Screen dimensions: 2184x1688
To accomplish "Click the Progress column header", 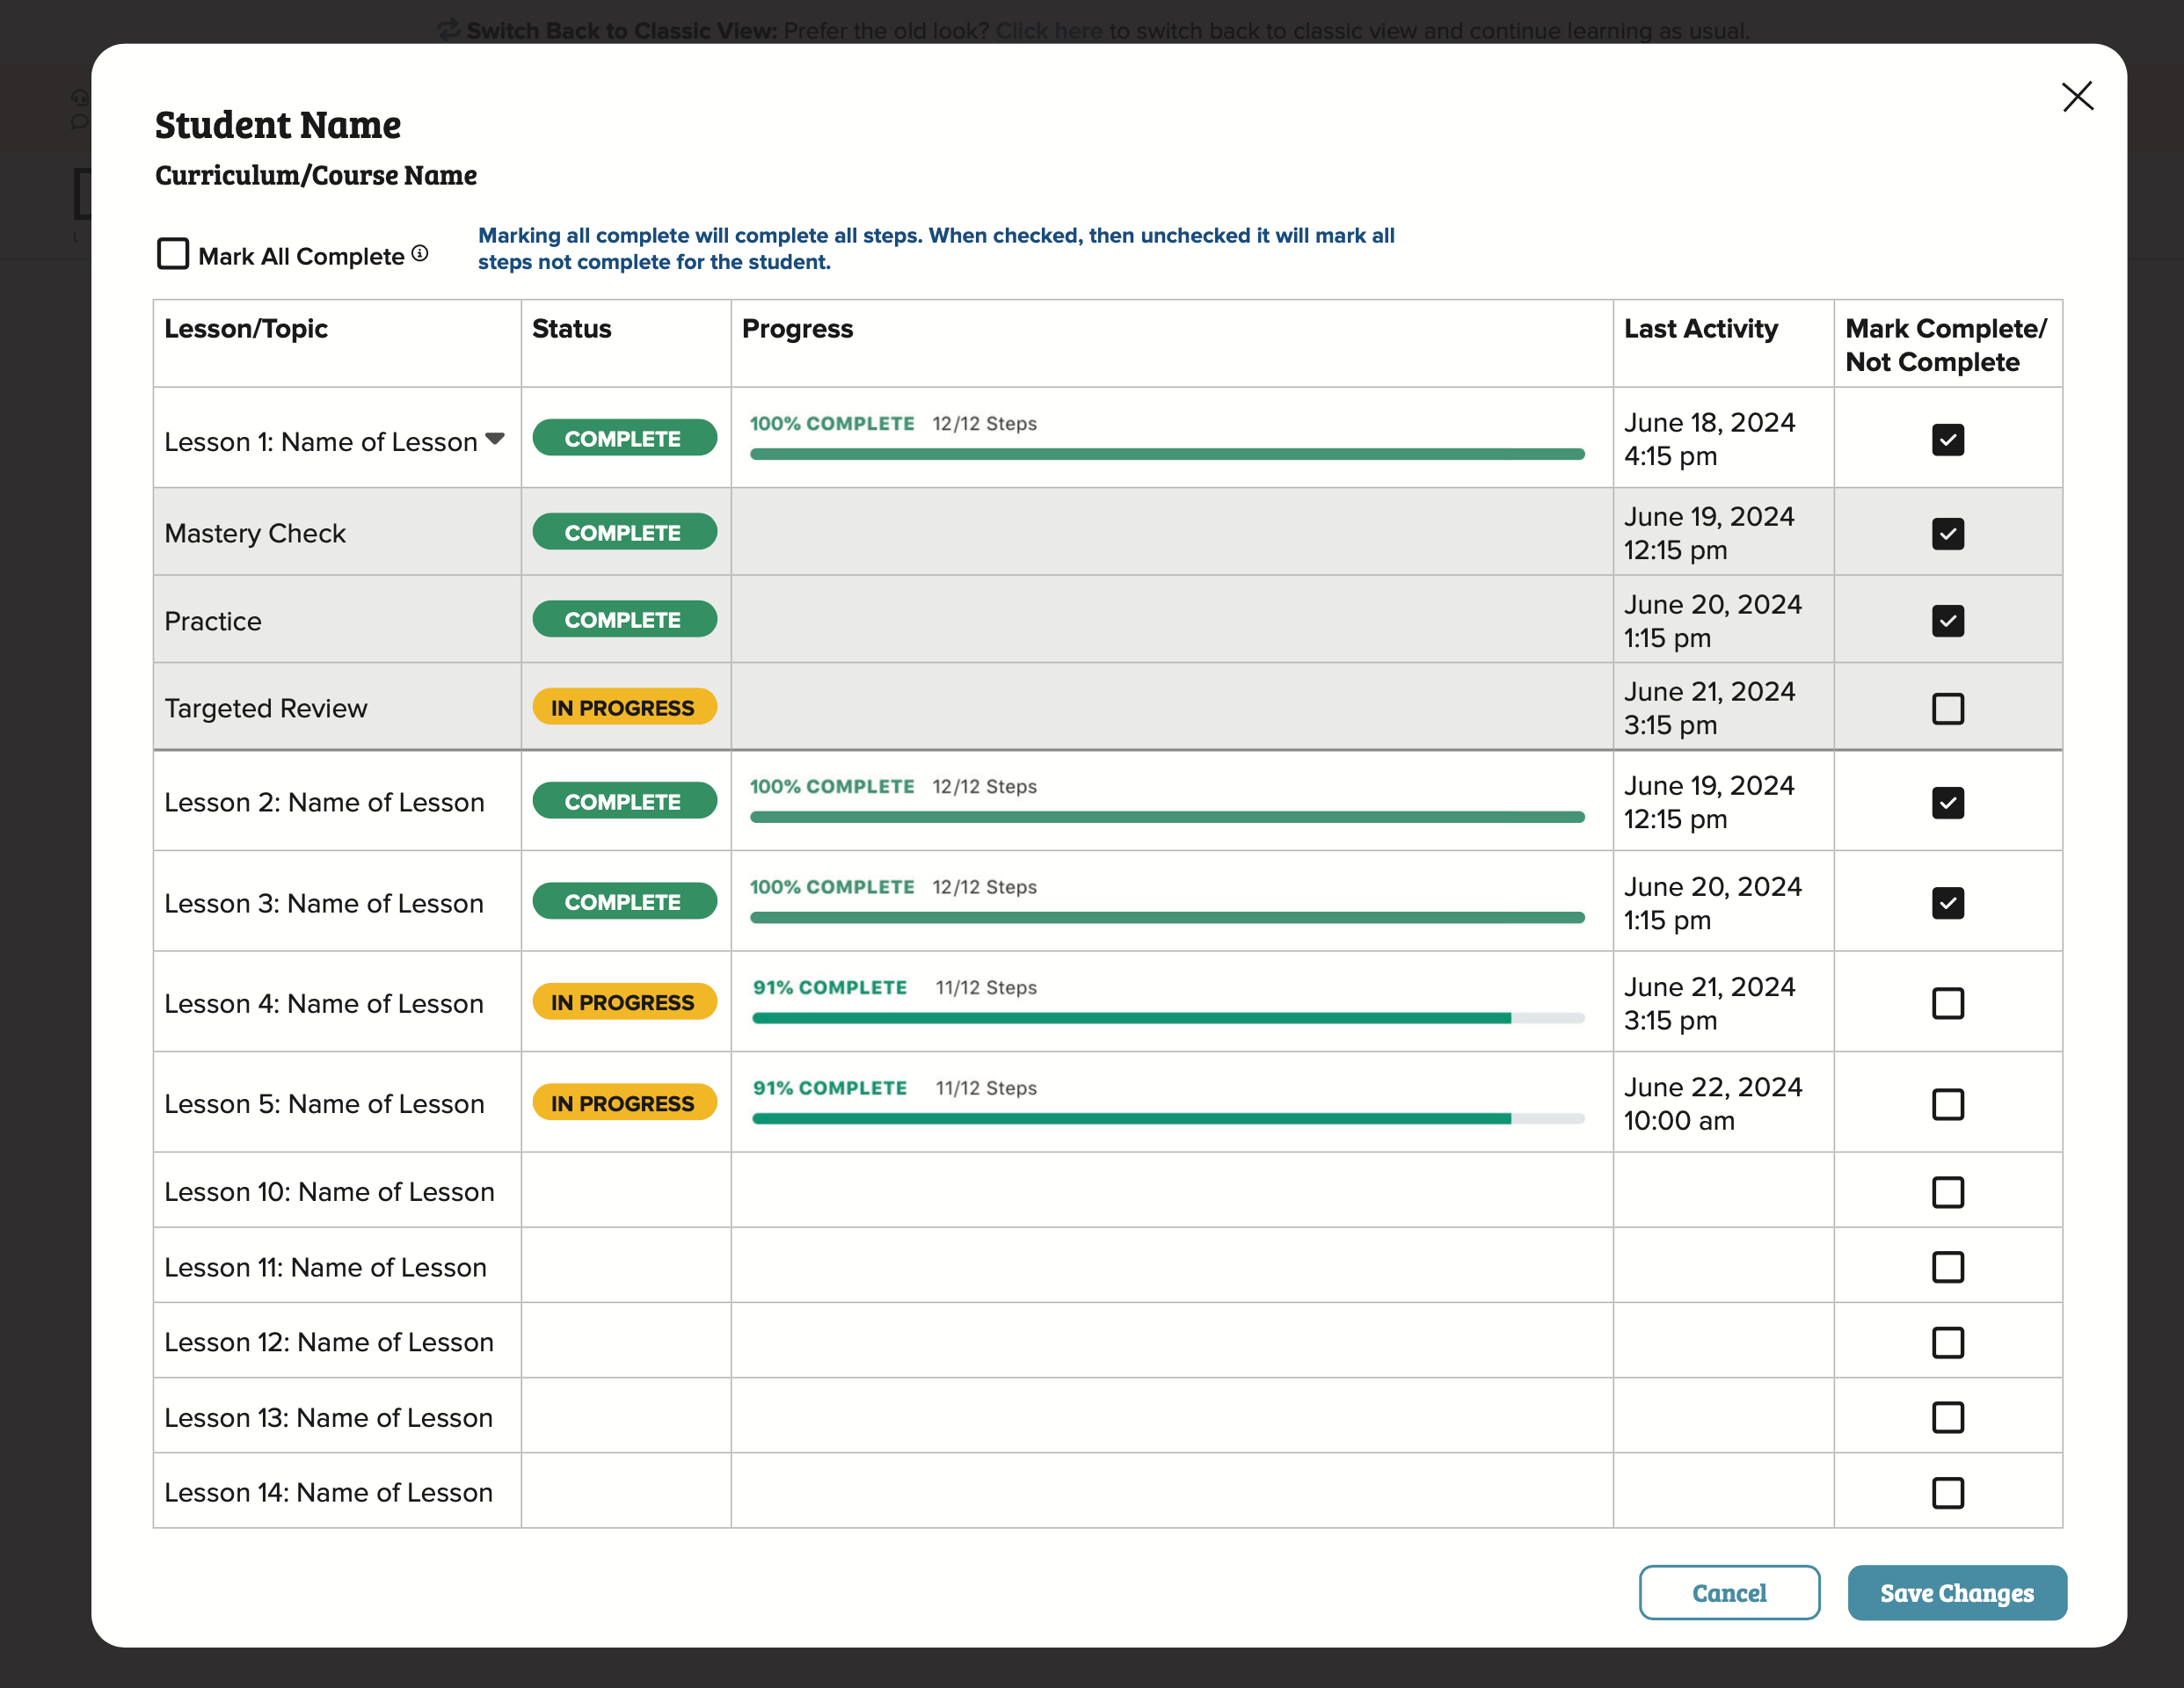I will pyautogui.click(x=797, y=329).
